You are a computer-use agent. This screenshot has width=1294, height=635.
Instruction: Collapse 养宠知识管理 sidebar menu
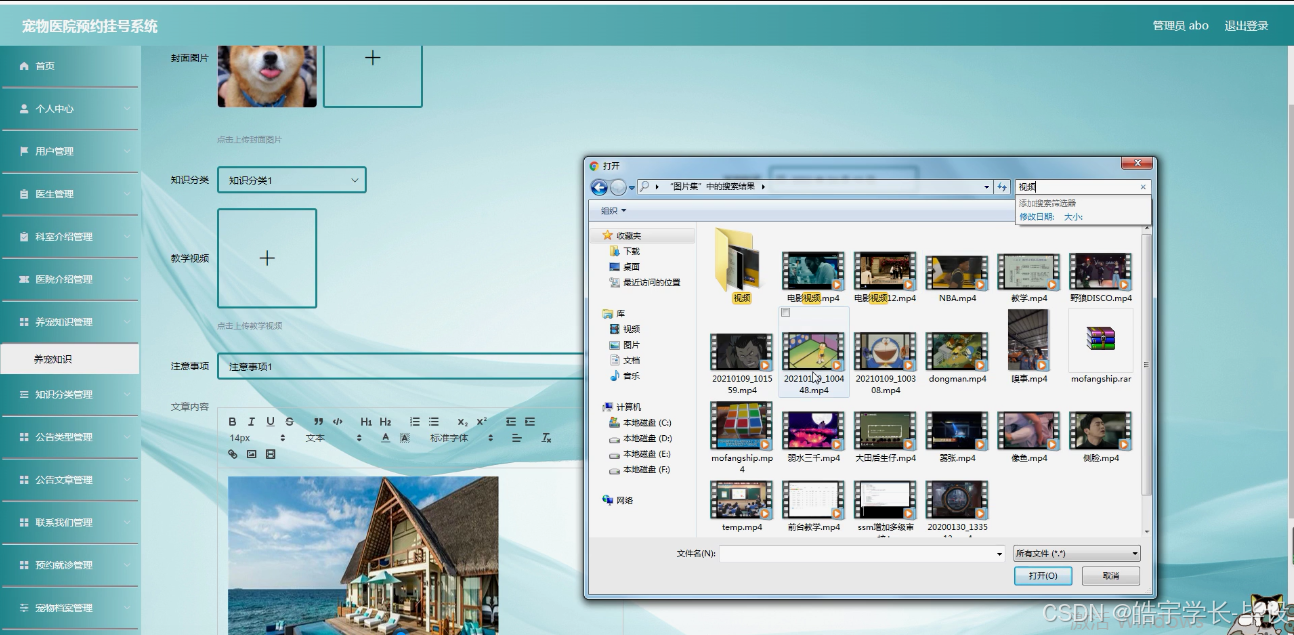pyautogui.click(x=70, y=322)
